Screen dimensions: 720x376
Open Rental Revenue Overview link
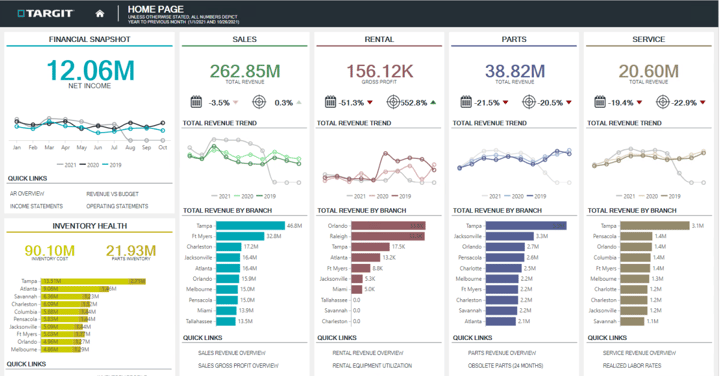pyautogui.click(x=368, y=353)
